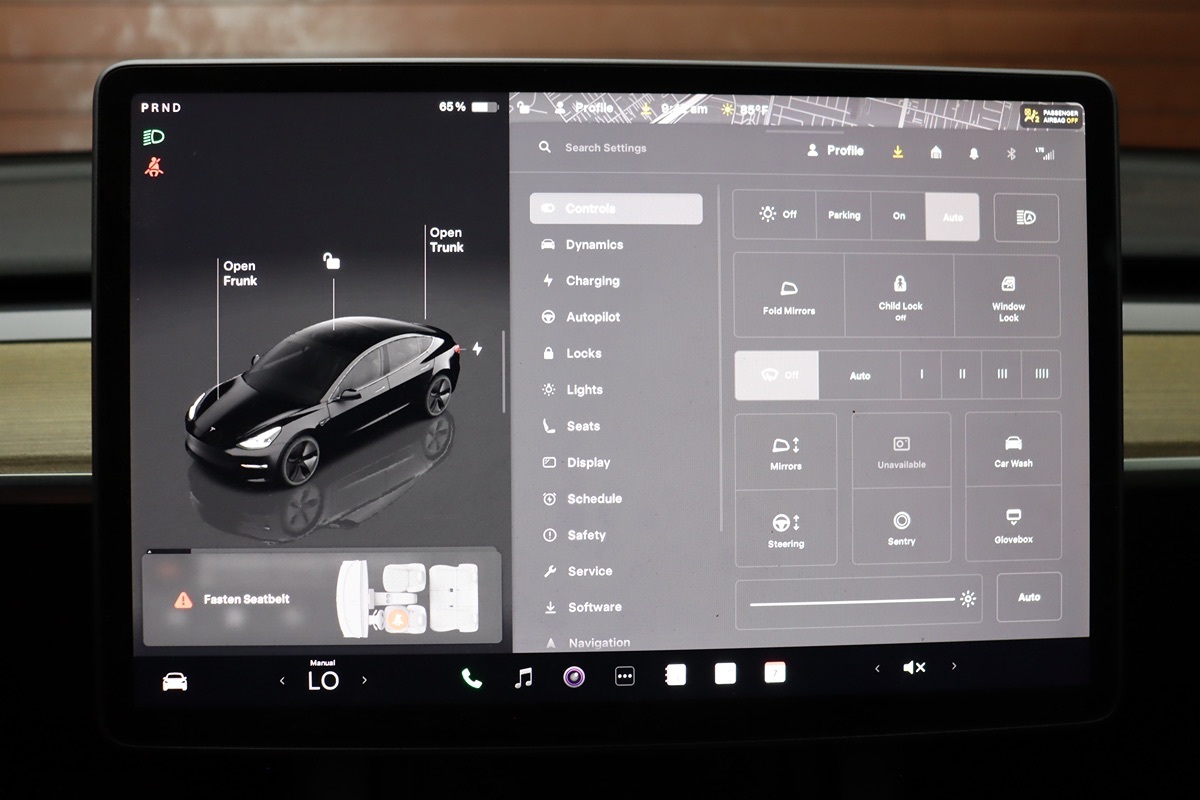Tap Open Trunk

pos(447,240)
